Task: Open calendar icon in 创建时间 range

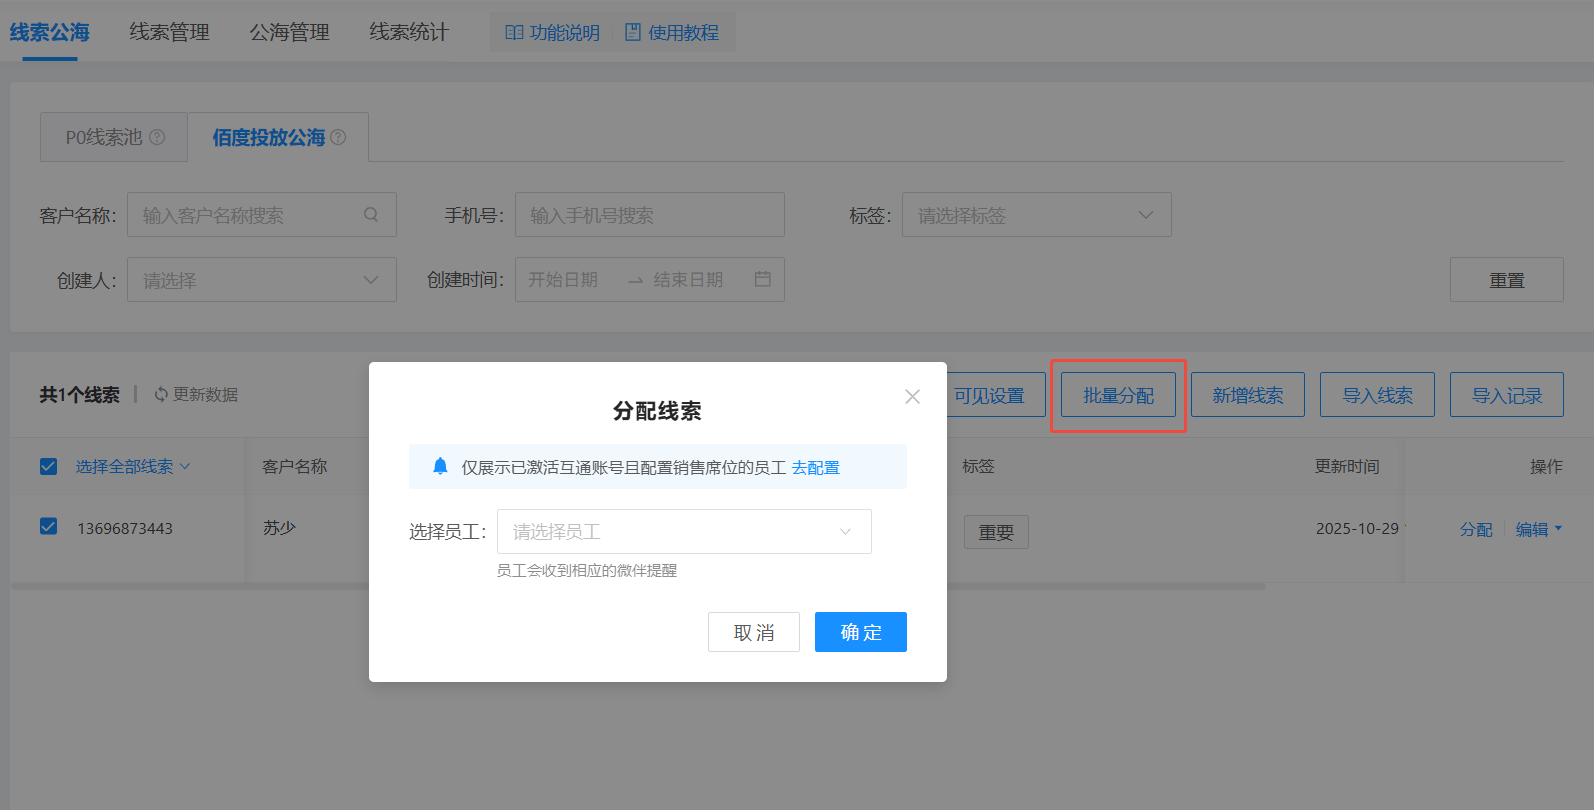Action: click(762, 279)
